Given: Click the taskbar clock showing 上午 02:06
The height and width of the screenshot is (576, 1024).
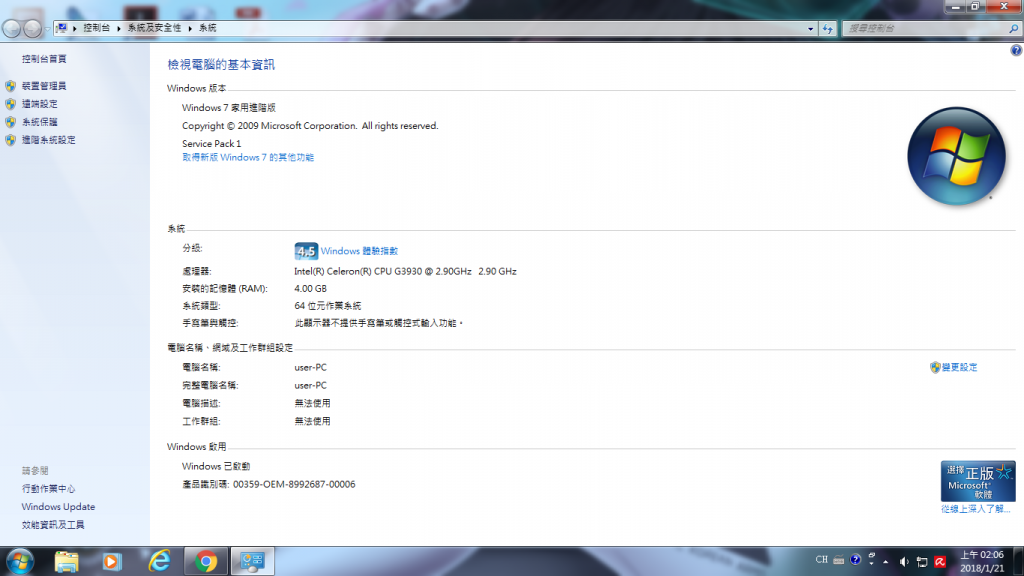Looking at the screenshot, I should coord(982,562).
